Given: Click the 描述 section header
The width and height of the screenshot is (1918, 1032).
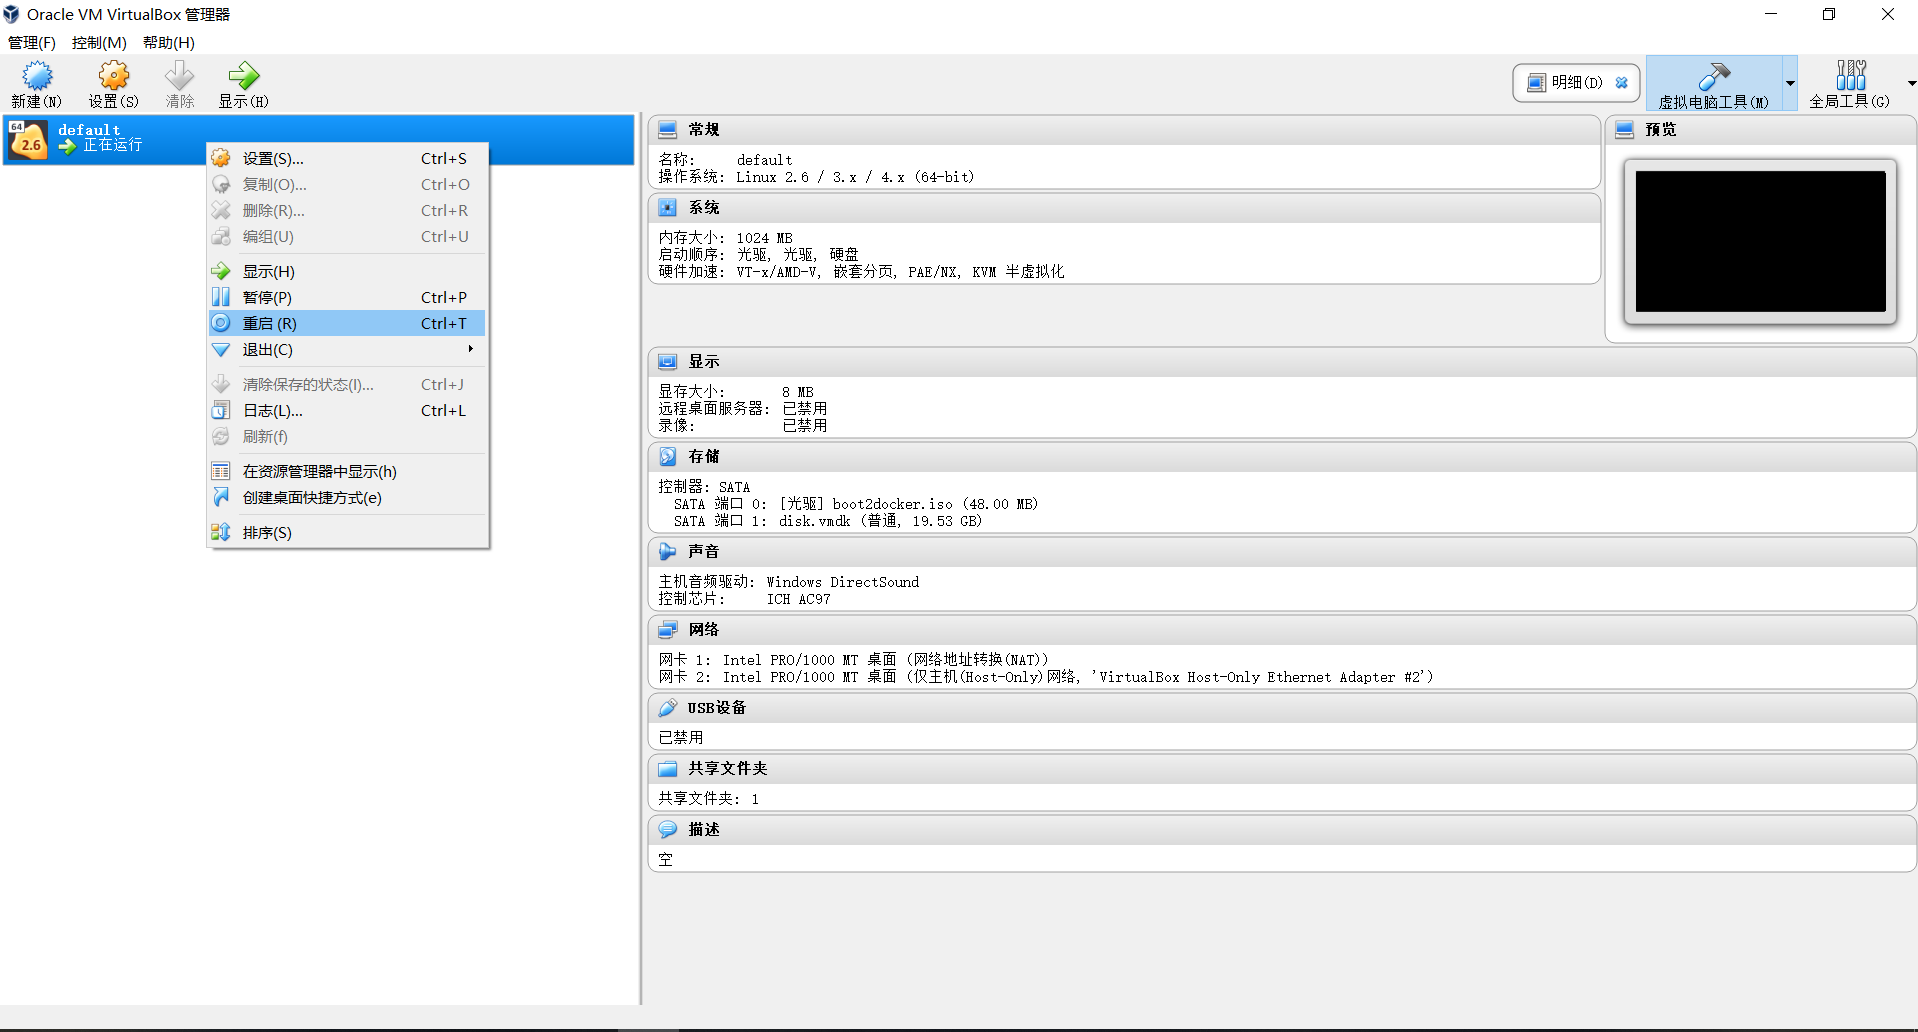Looking at the screenshot, I should pyautogui.click(x=1282, y=830).
